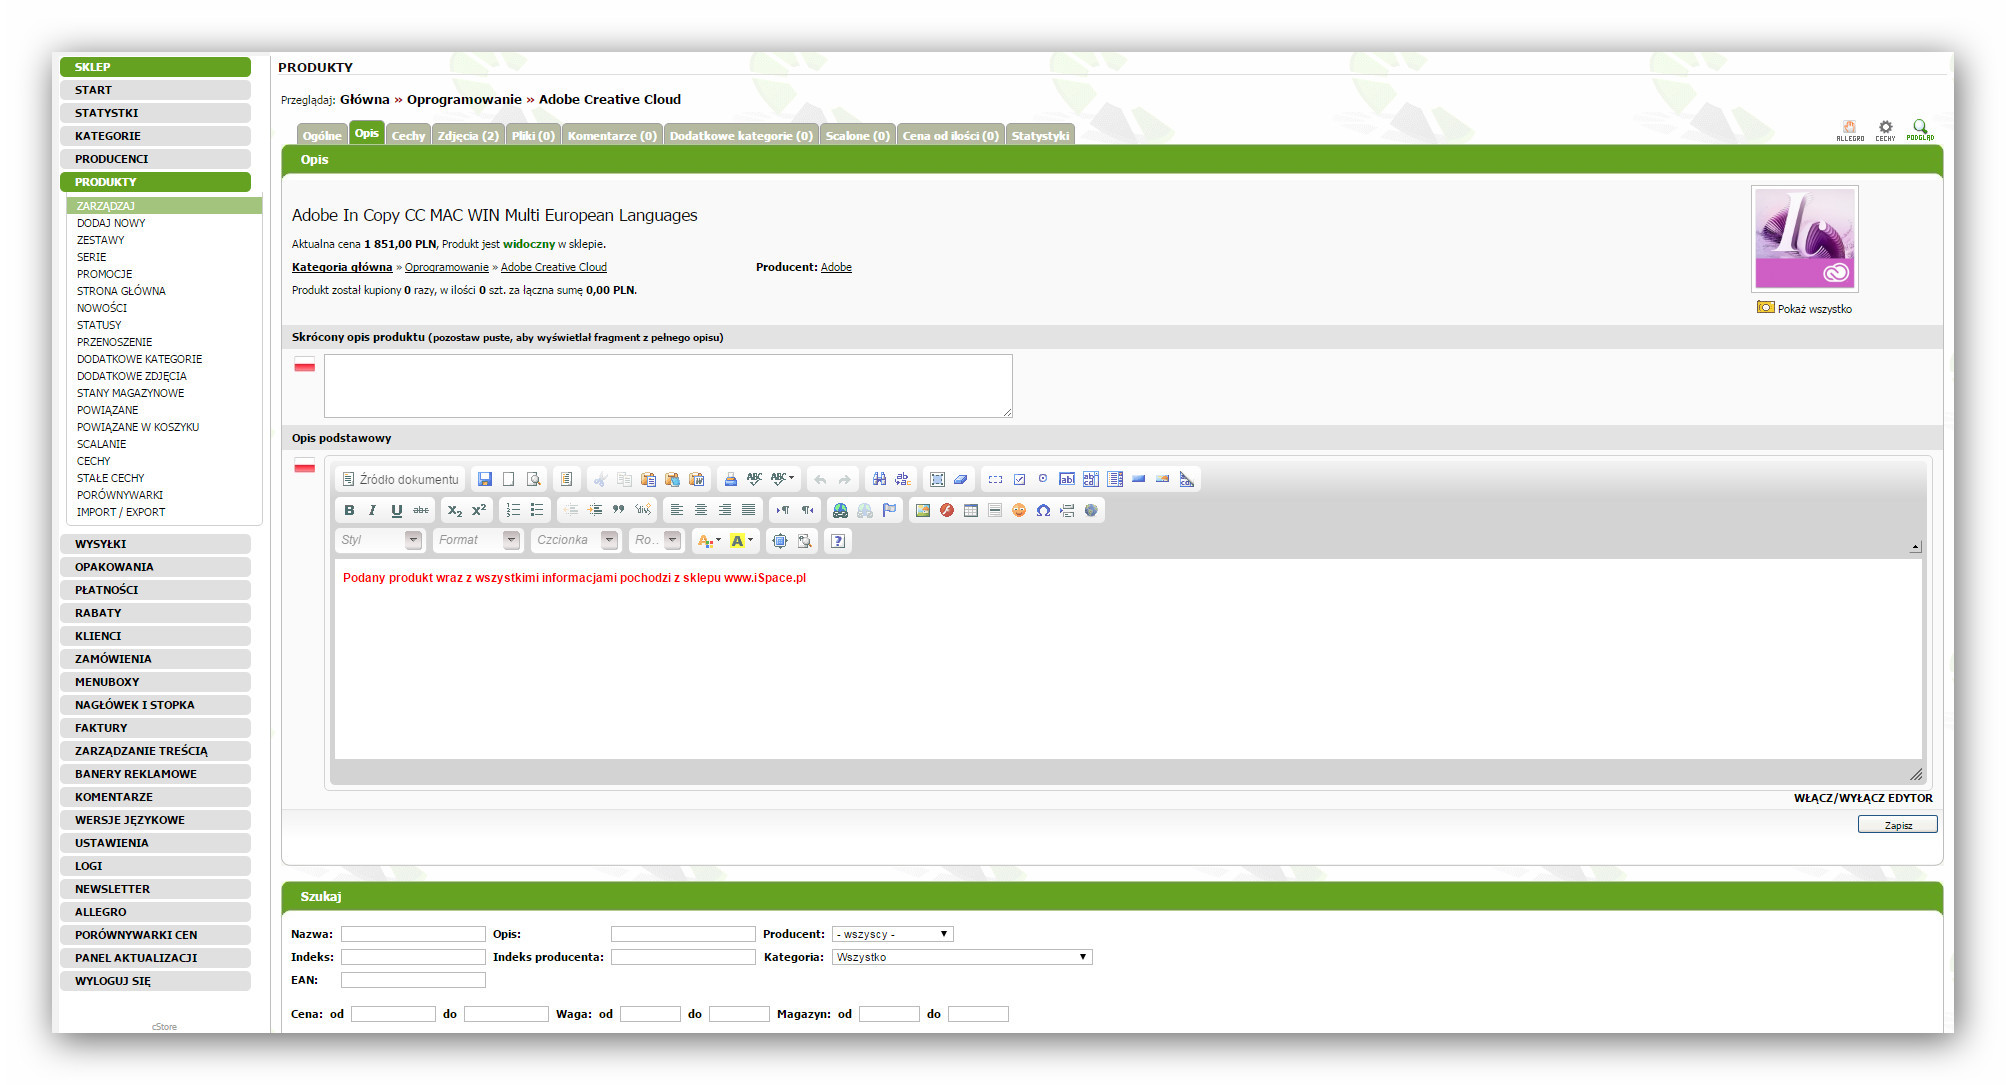Viewport: 2006px width, 1085px height.
Task: Click the Save diskette icon in editor
Action: [485, 479]
